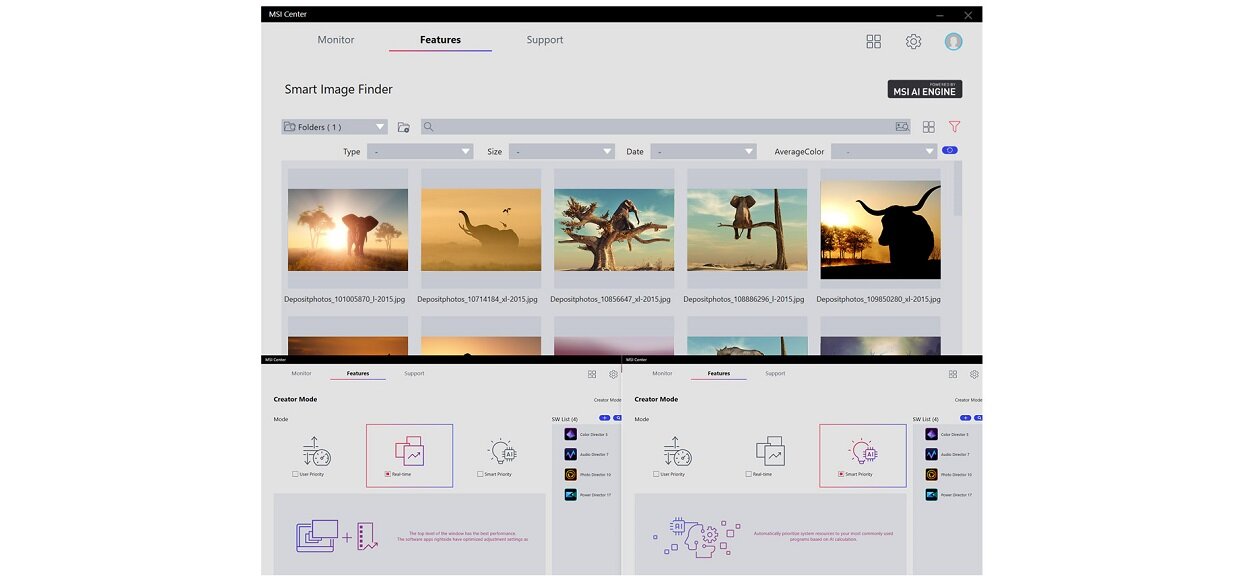Check Smart Priority box in left Creator Mode panel
1250x581 pixels.
(480, 474)
